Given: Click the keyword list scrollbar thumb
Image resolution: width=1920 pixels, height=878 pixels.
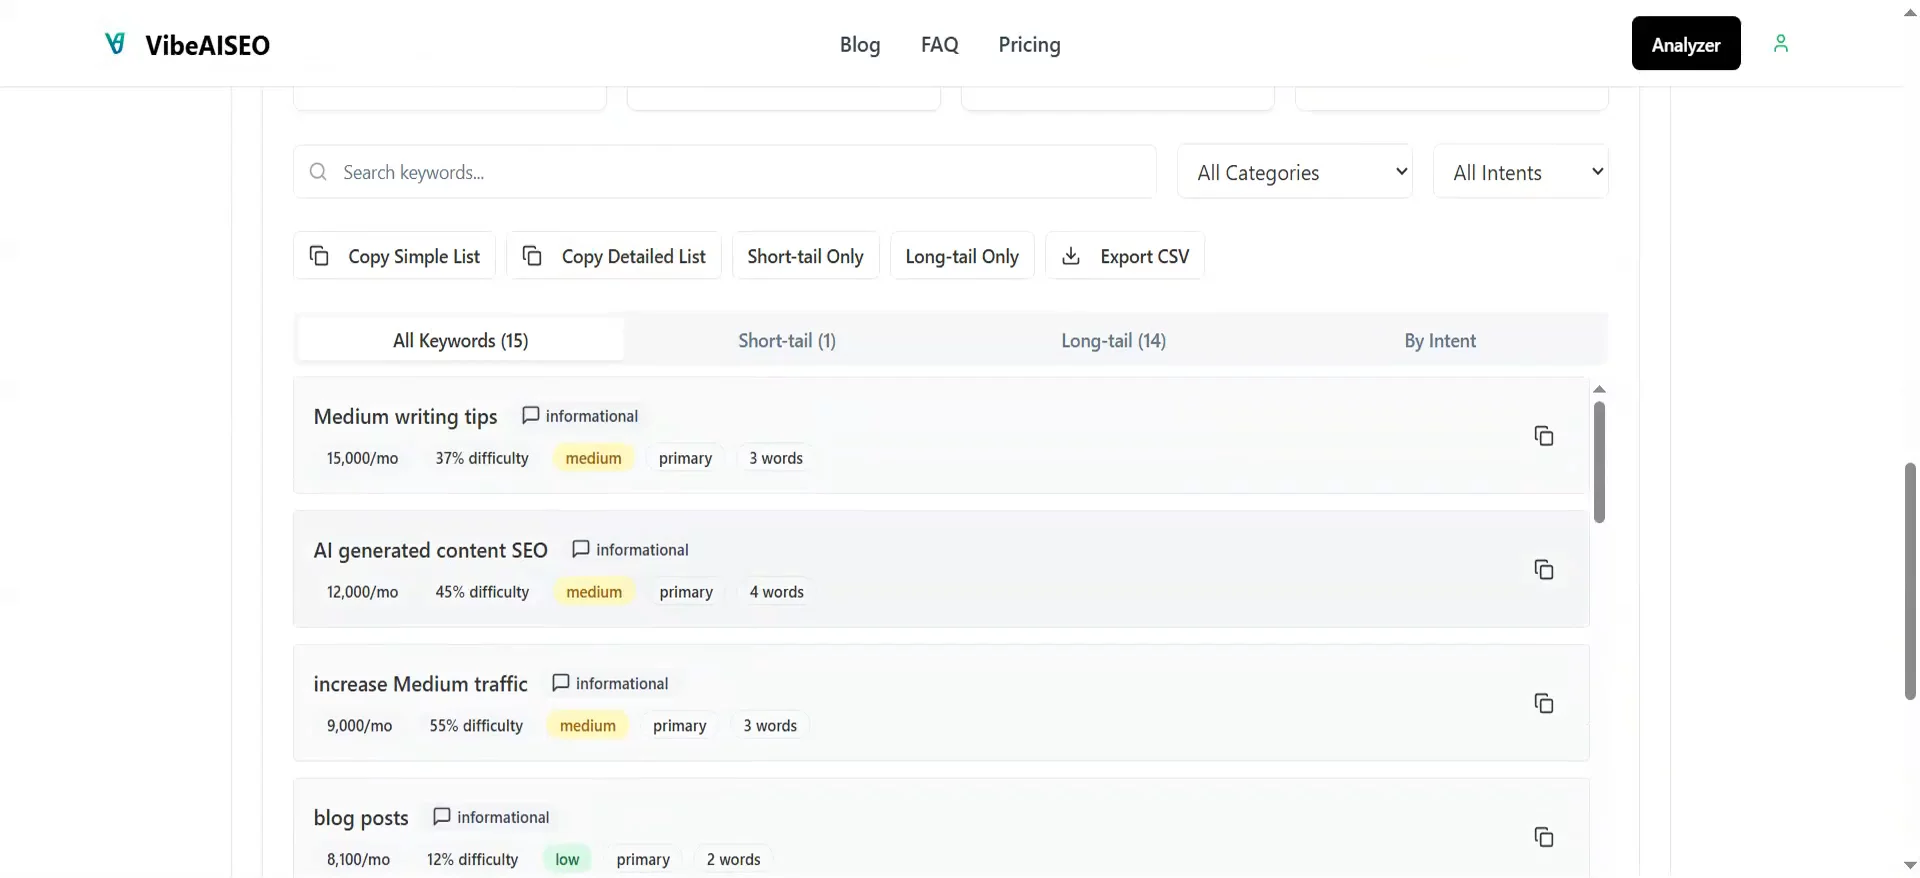Looking at the screenshot, I should pos(1599,462).
